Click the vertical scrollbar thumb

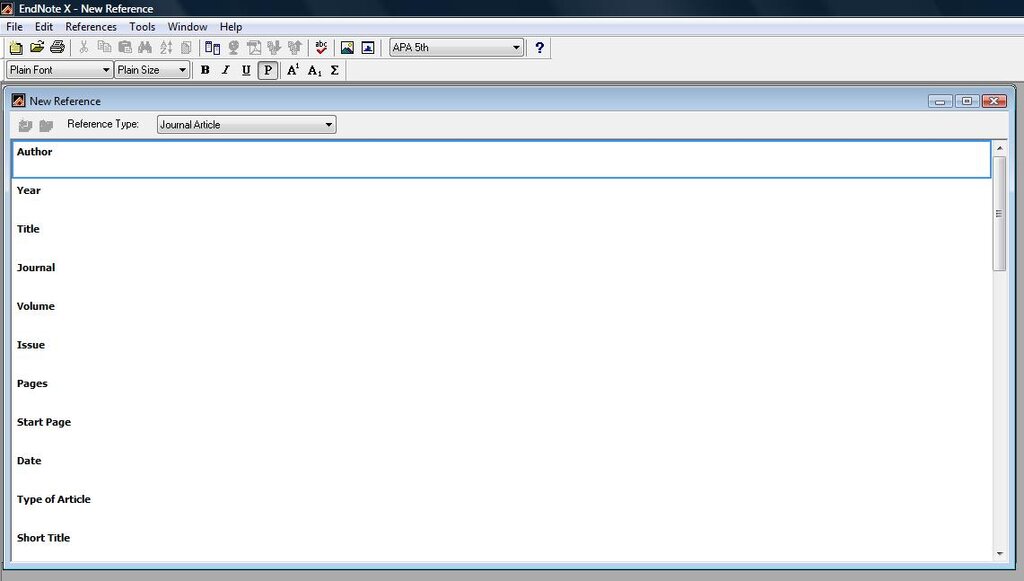999,213
